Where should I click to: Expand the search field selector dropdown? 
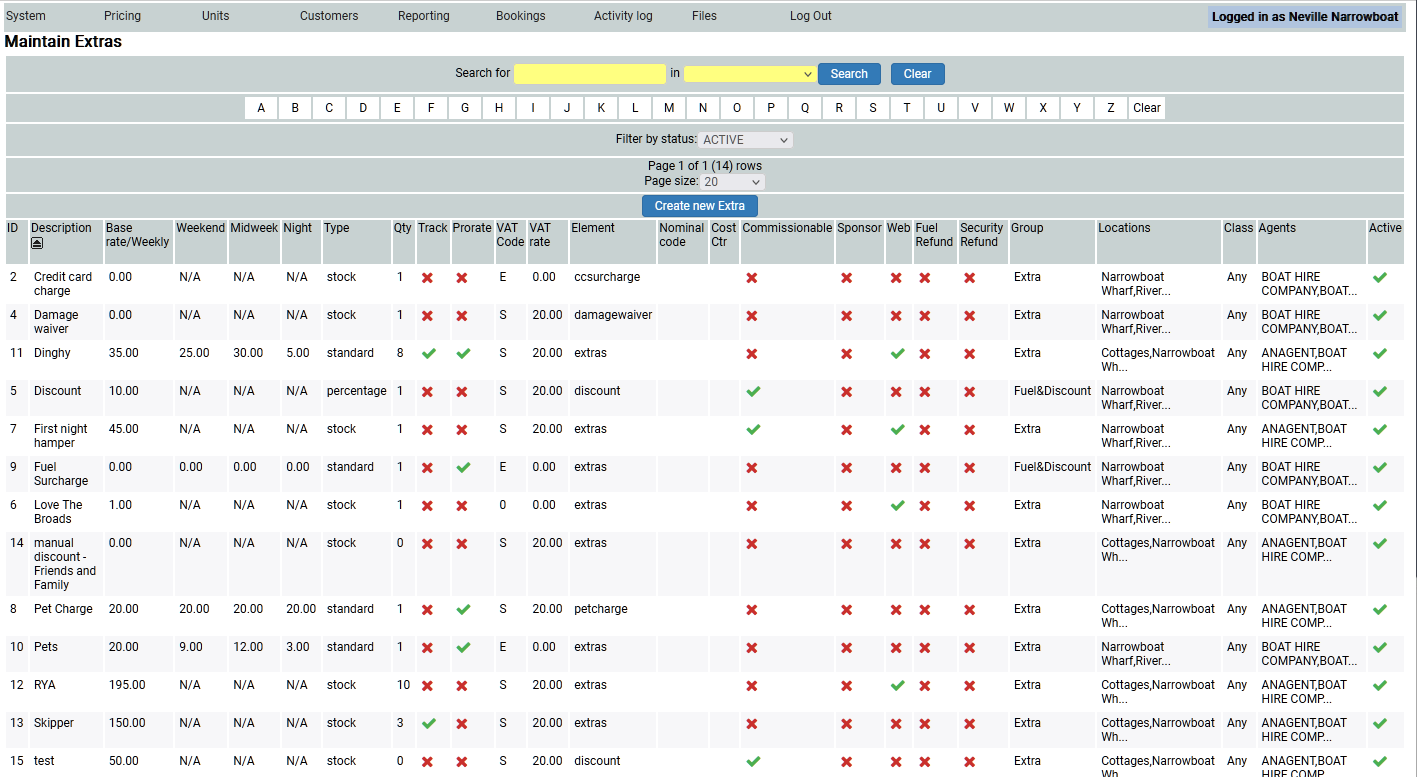750,74
